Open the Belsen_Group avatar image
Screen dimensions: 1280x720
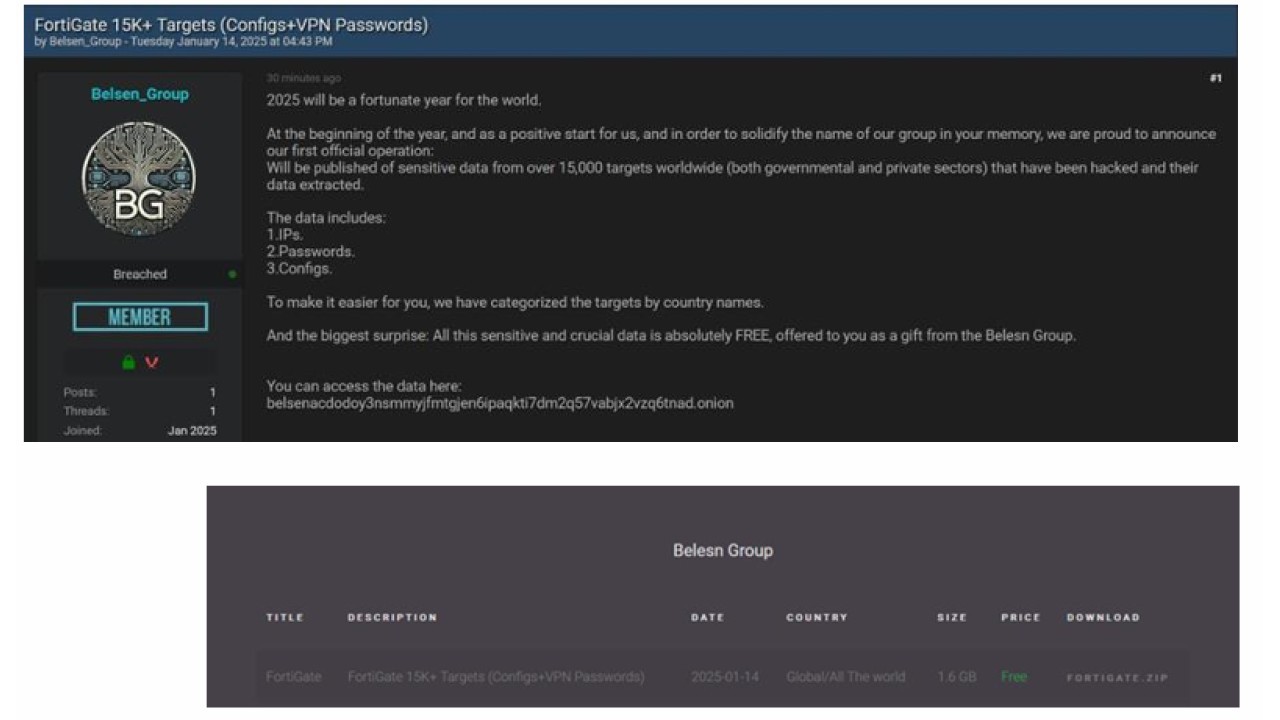coord(139,178)
